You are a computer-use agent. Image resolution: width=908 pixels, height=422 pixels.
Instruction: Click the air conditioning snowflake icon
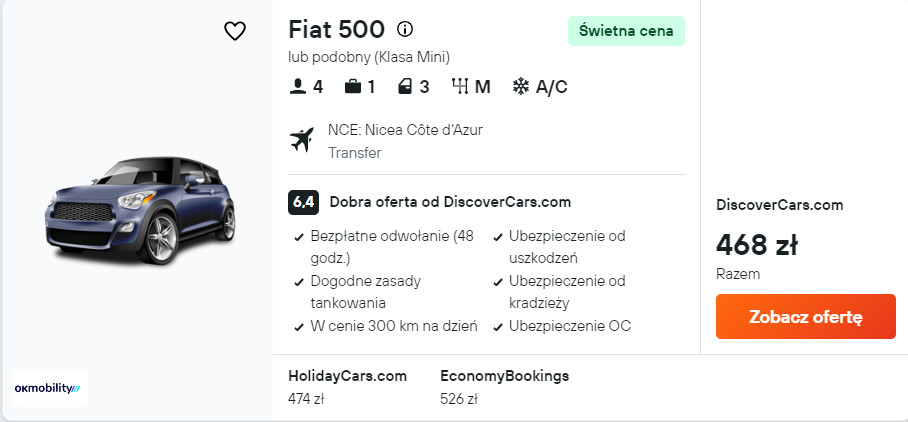pyautogui.click(x=521, y=87)
